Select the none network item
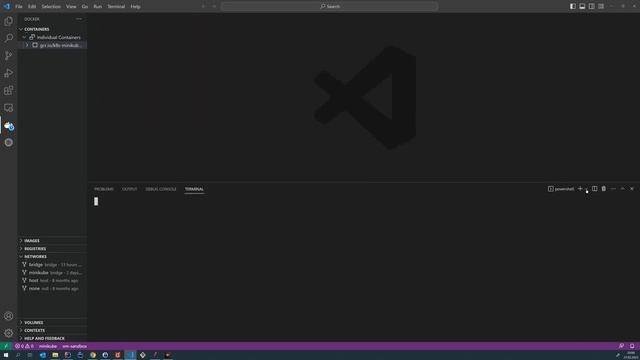Viewport: 640px width, 360px height. [52, 288]
